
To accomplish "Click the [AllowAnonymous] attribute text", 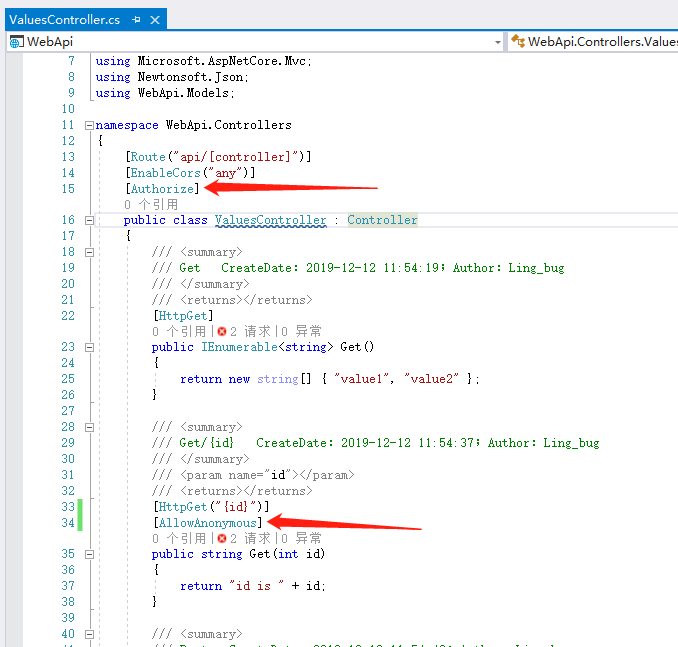I will click(x=208, y=523).
